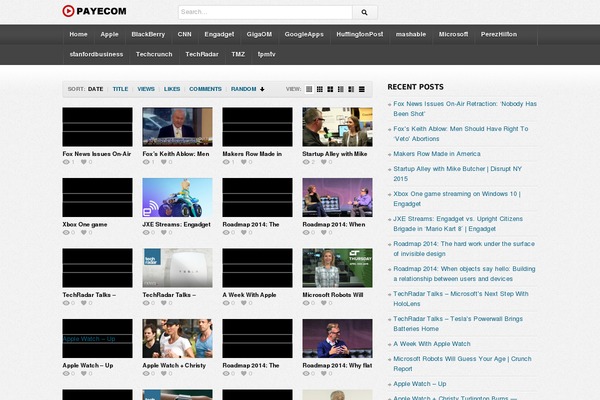Open the mashable category
This screenshot has height=400, width=600.
pyautogui.click(x=411, y=34)
